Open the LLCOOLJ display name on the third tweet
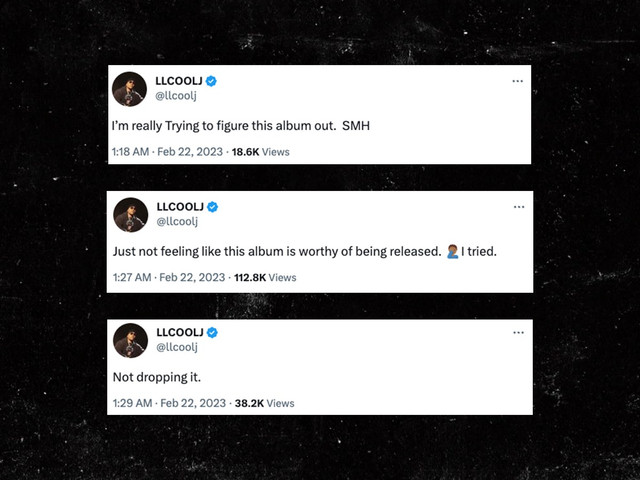 coord(180,332)
